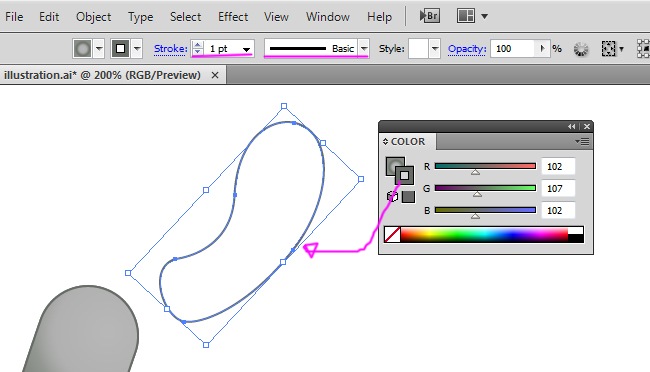
Task: Click the B value field showing 102
Action: [x=558, y=210]
